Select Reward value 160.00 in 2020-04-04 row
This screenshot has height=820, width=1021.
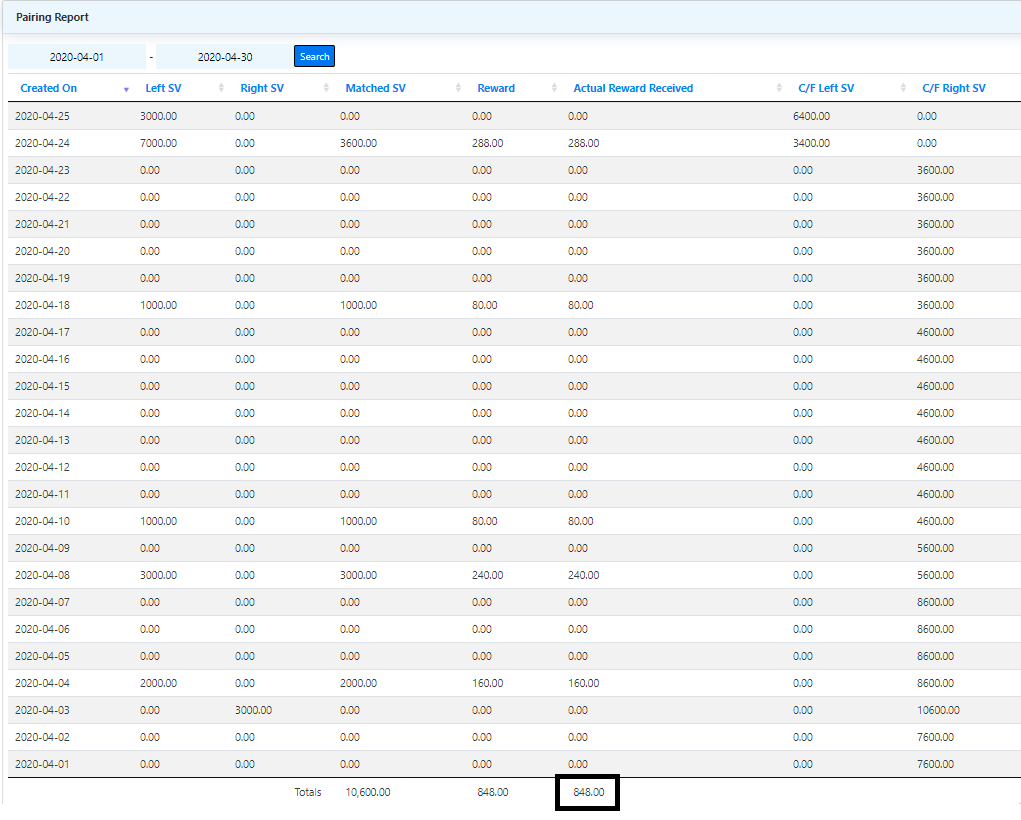(488, 683)
